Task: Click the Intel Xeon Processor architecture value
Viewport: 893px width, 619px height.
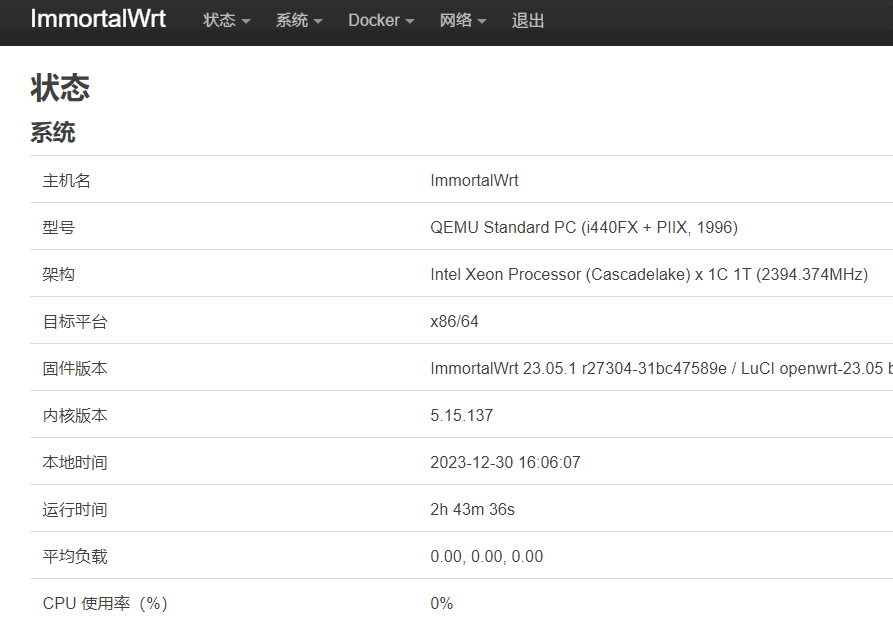Action: (648, 275)
